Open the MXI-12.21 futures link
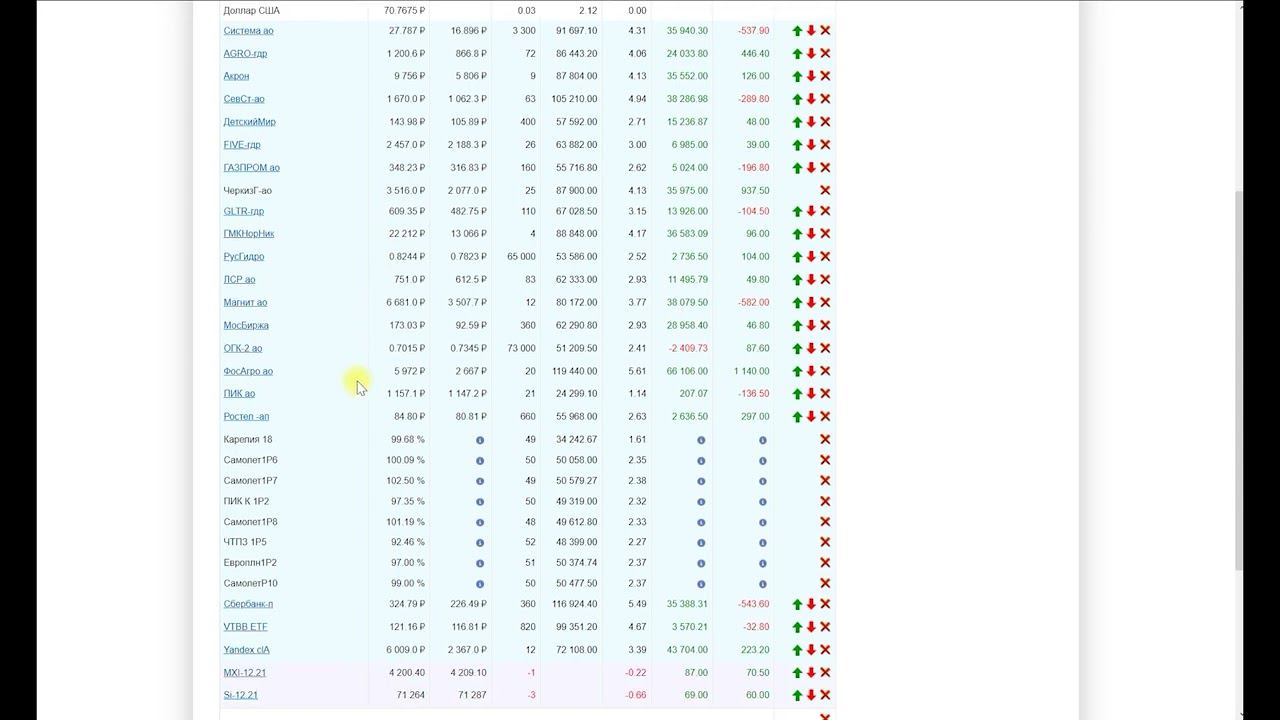1280x720 pixels. click(244, 673)
